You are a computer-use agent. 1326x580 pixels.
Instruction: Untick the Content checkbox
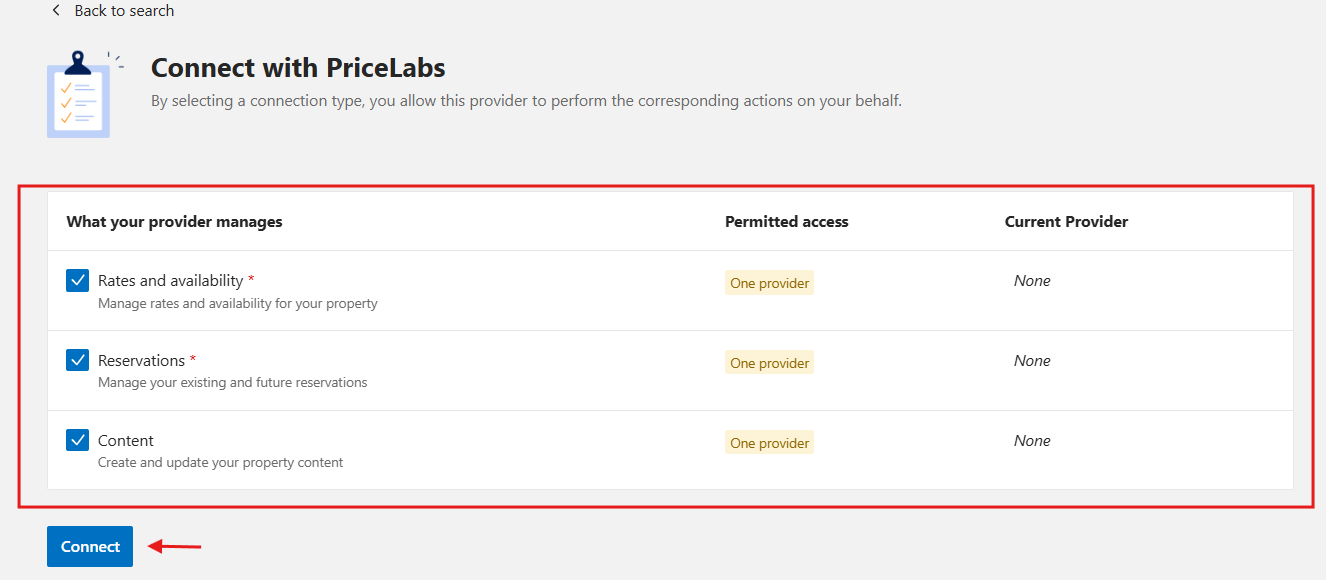78,440
